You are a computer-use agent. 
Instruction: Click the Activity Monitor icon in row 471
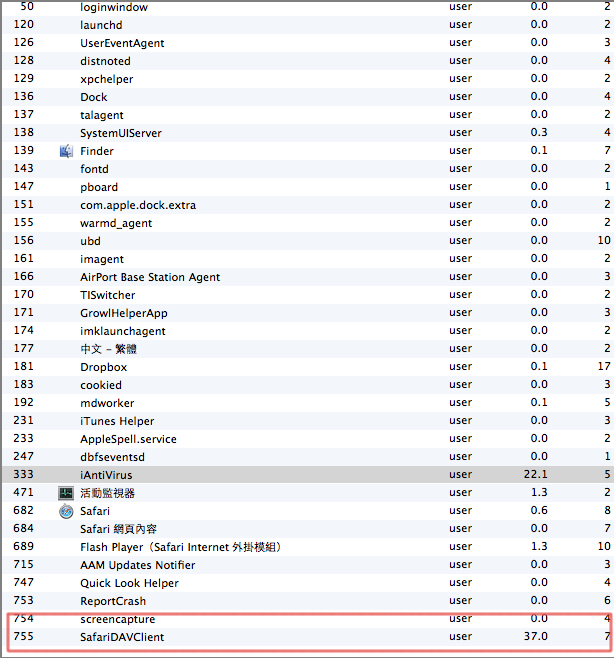click(66, 493)
